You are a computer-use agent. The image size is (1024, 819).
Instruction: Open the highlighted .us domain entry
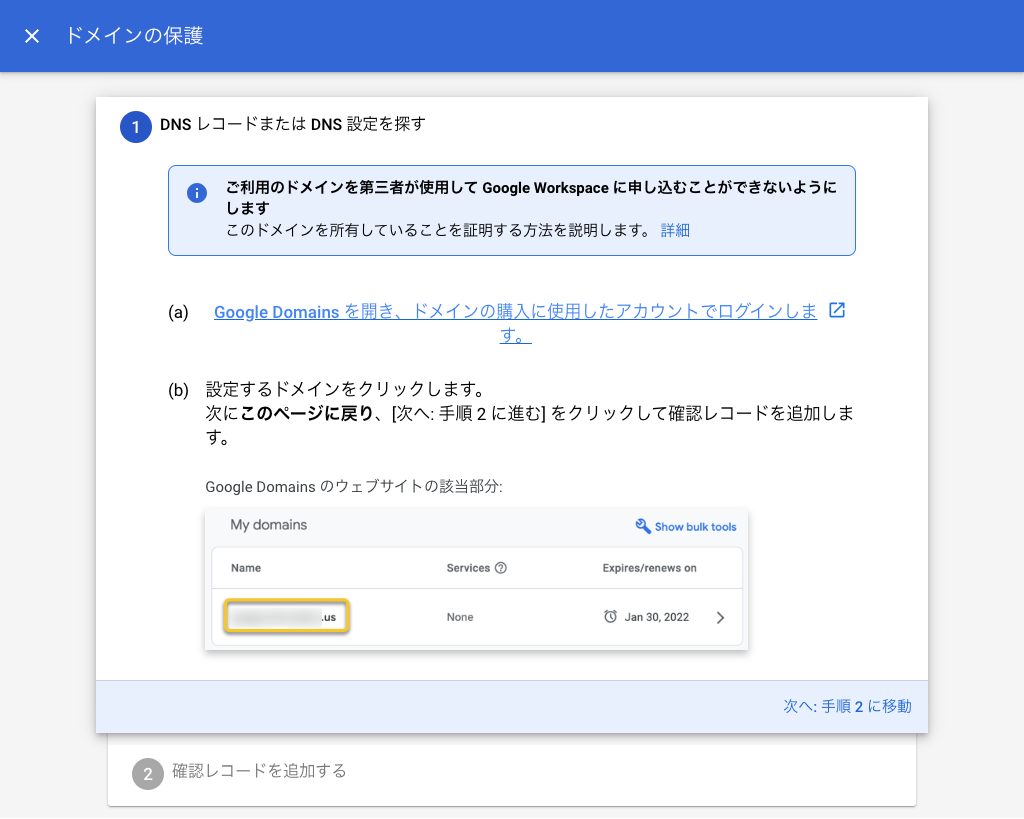point(286,616)
